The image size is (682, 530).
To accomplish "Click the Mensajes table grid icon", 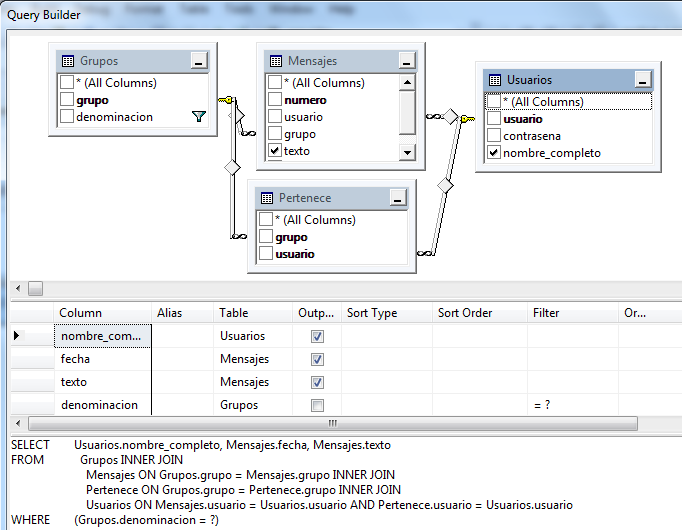I will click(x=276, y=61).
